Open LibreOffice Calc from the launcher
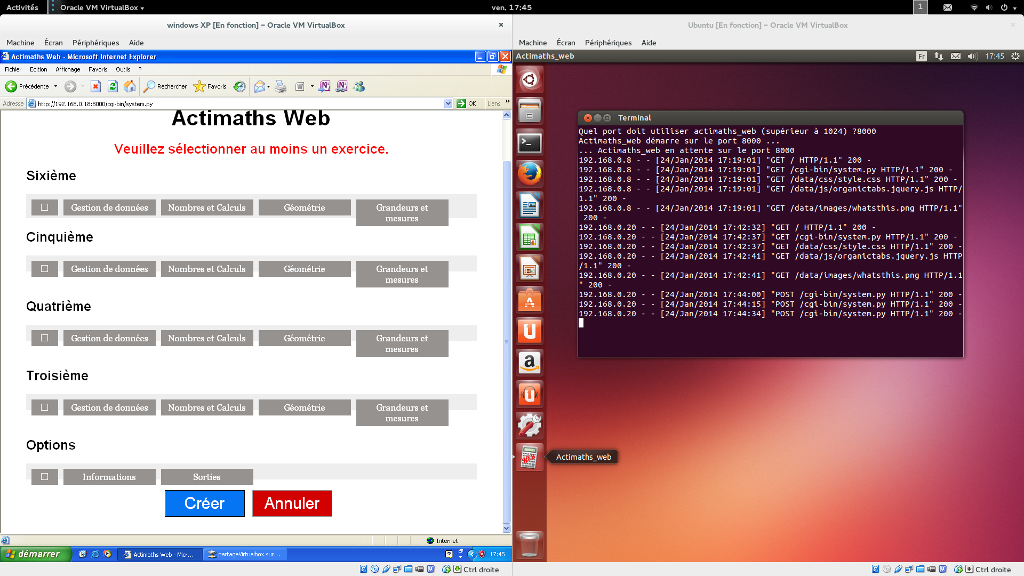Viewport: 1024px width, 576px height. 530,238
